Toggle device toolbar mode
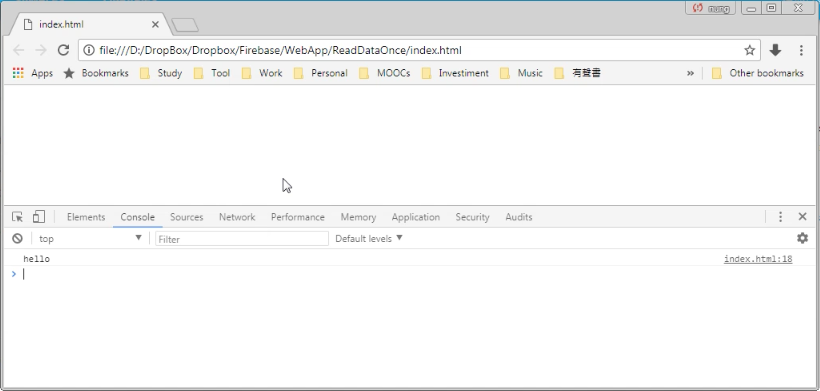Screen dimensions: 820x391 (39, 217)
